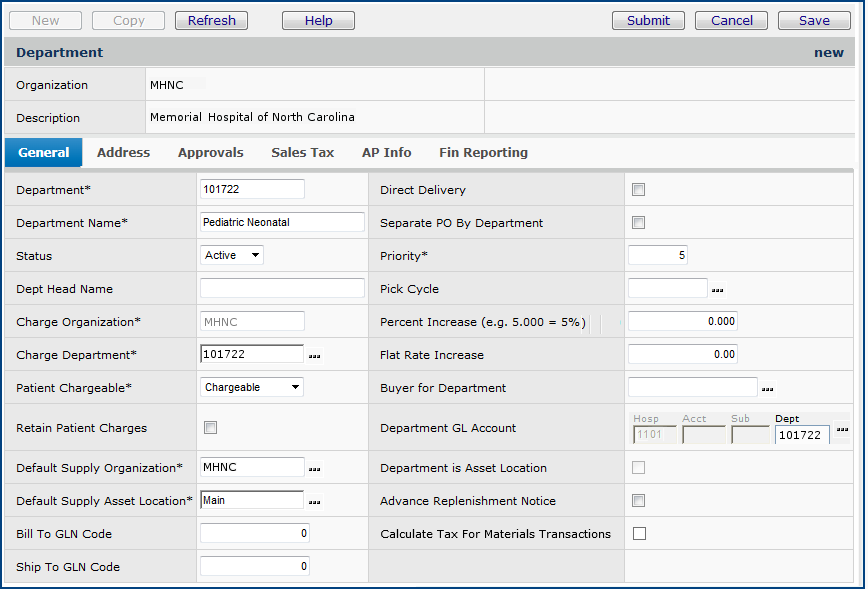This screenshot has height=589, width=868.
Task: Enable Advance Replenishment Notice checkbox
Action: (x=639, y=501)
